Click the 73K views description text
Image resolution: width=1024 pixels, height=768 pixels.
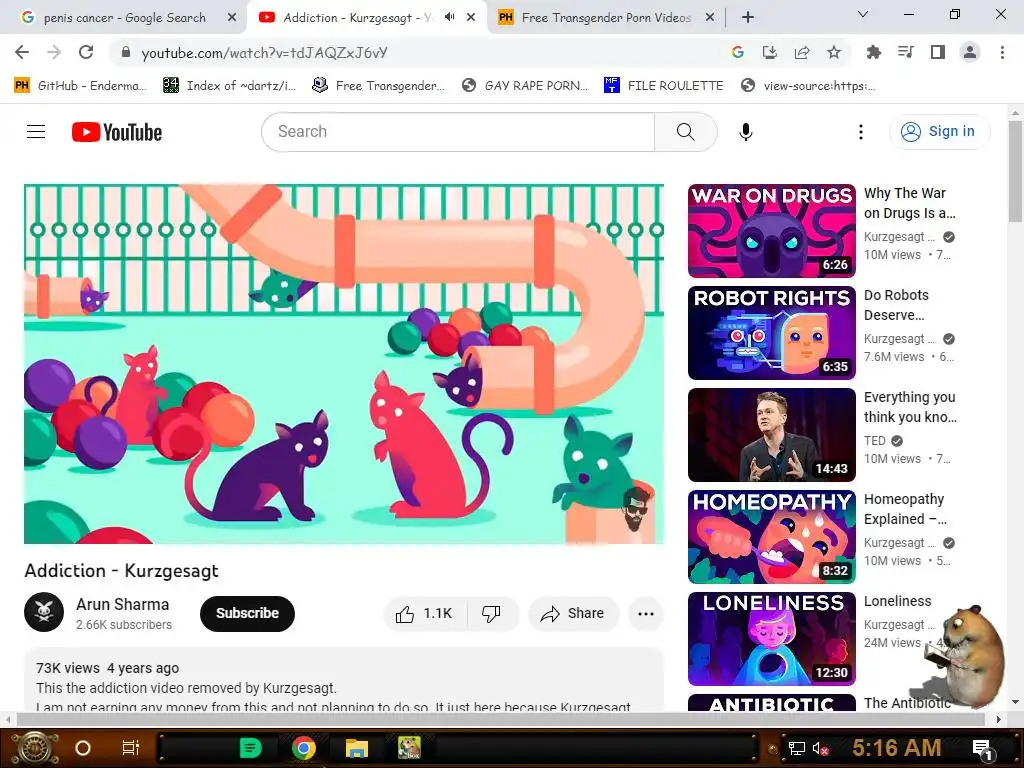click(x=68, y=668)
